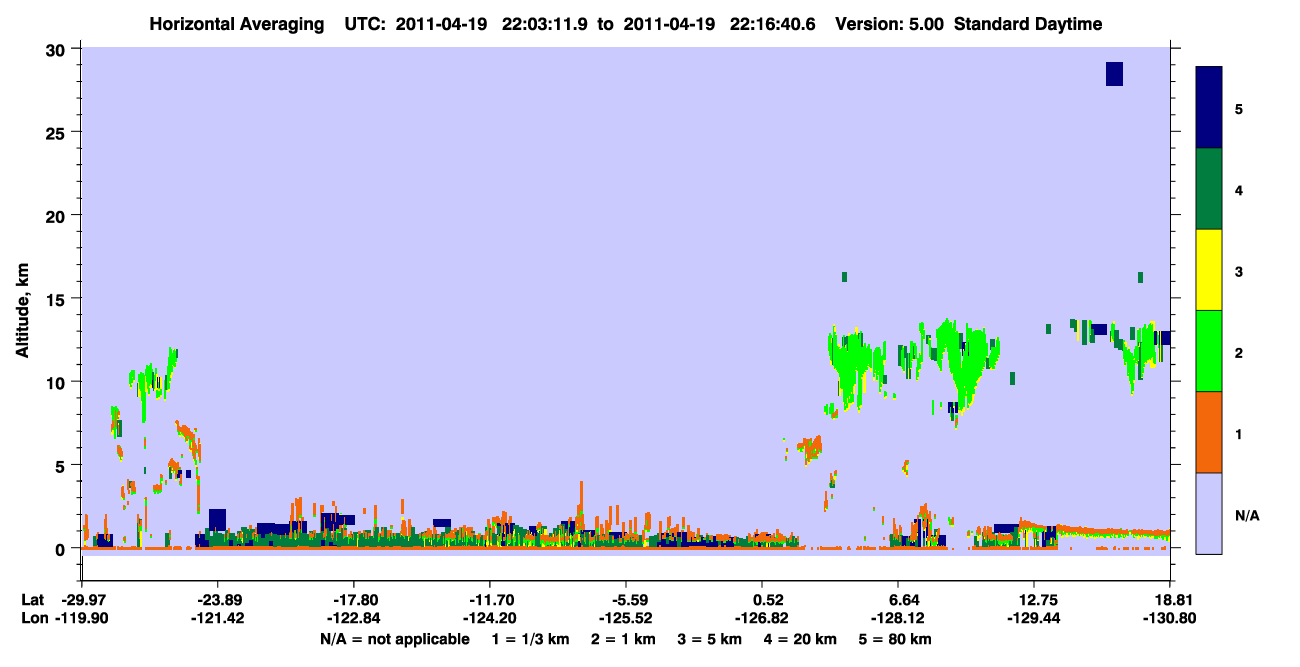Image resolution: width=1300 pixels, height=667 pixels.
Task: Click the end time '22:16:40.6'
Action: point(775,24)
